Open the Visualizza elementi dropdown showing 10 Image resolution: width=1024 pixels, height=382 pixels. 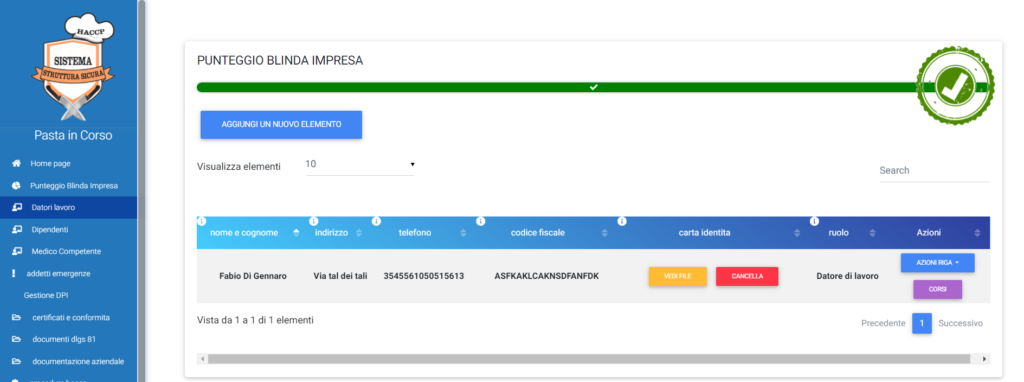tap(360, 165)
